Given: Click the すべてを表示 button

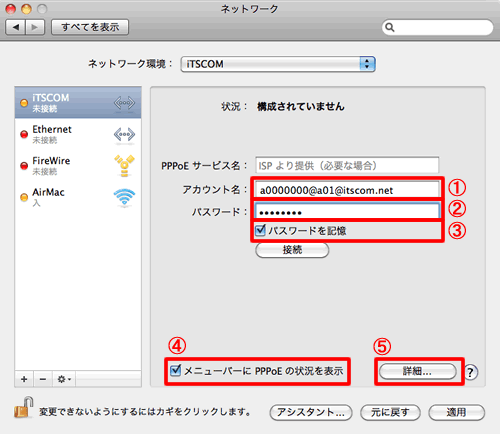Looking at the screenshot, I should coord(90,27).
